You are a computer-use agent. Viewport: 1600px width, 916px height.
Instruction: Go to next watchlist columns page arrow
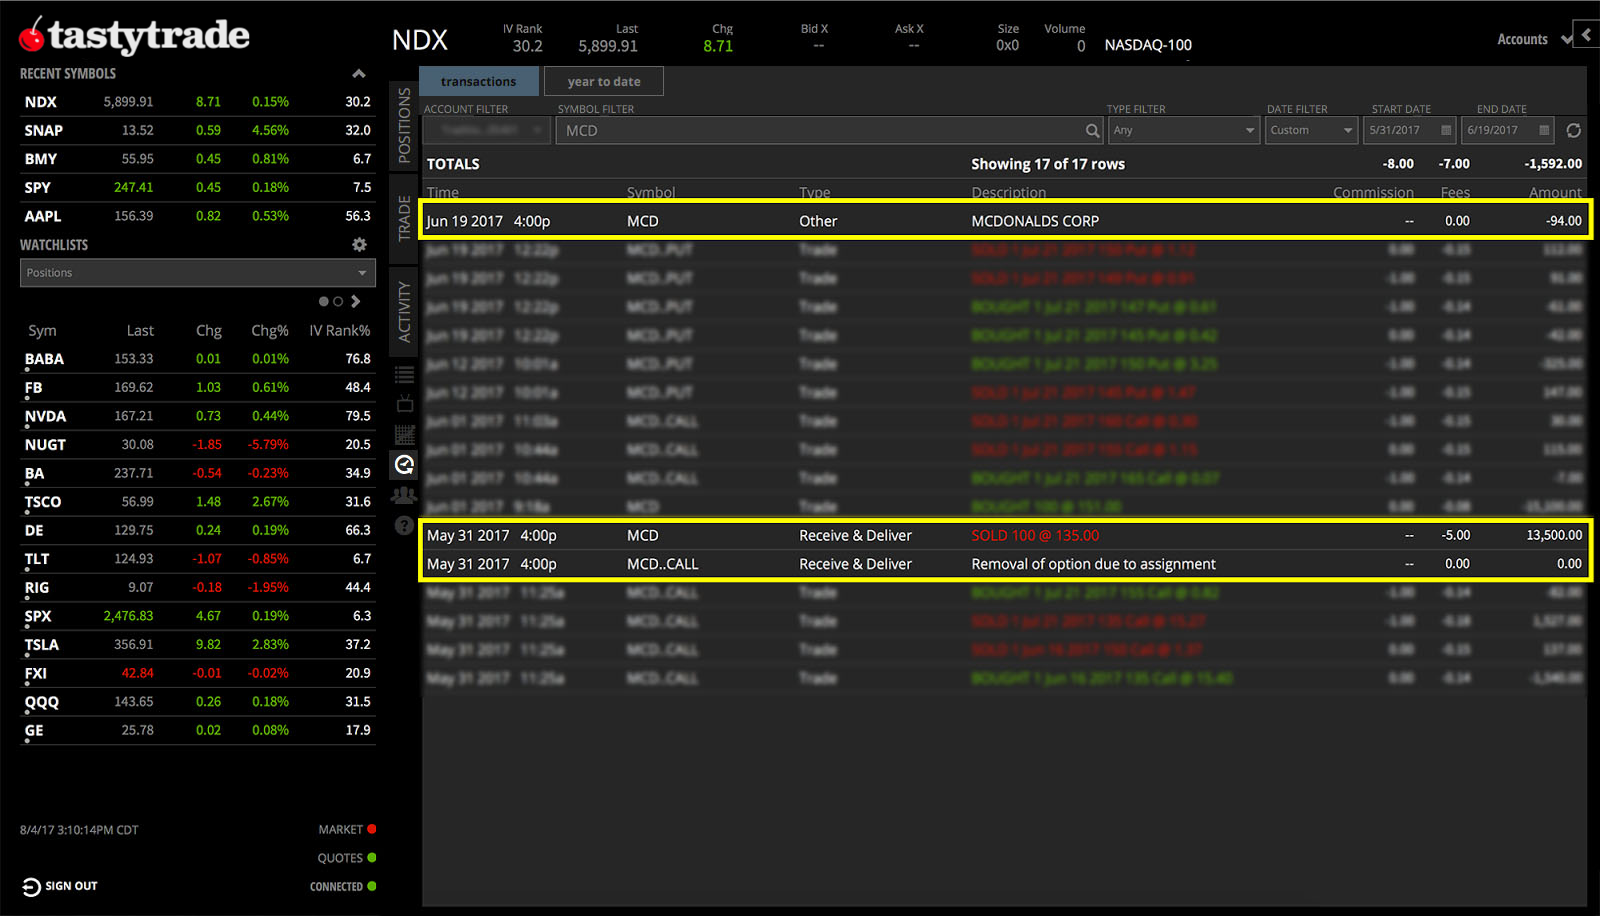coord(356,301)
